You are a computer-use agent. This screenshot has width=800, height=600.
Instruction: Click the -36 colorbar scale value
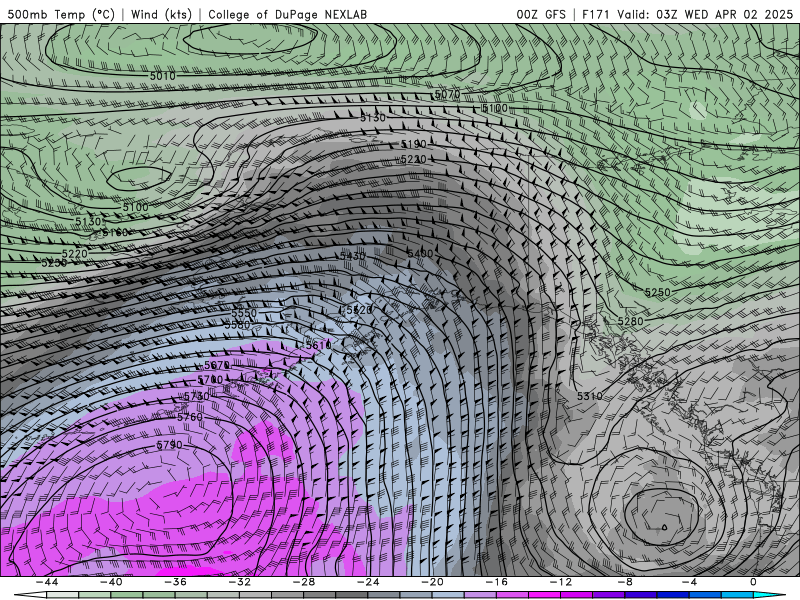176,582
